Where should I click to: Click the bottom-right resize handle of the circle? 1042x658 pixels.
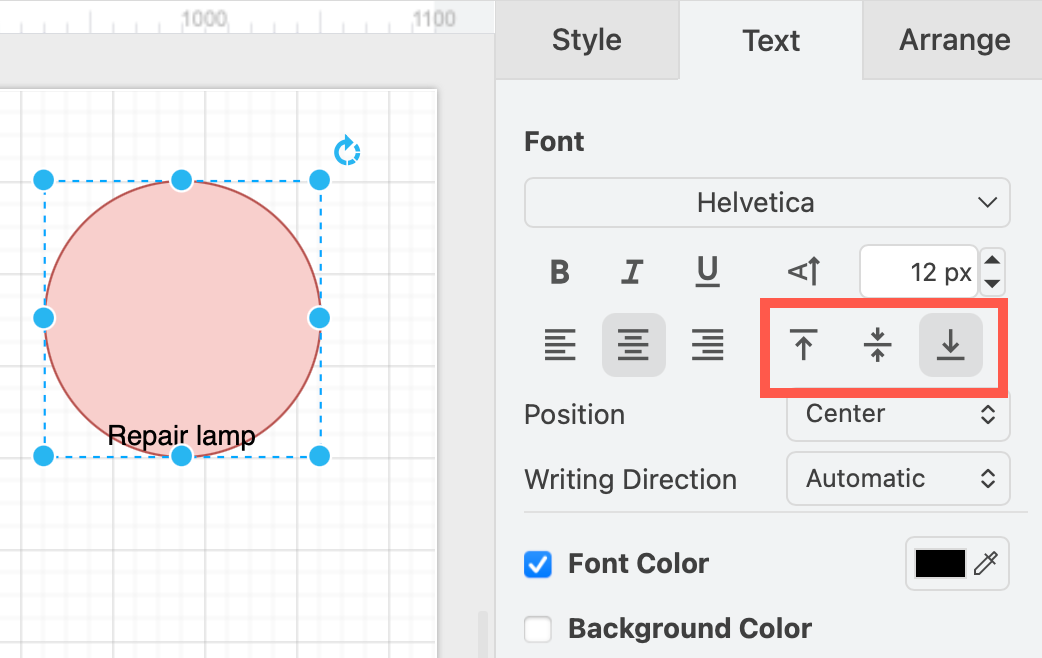(x=319, y=456)
